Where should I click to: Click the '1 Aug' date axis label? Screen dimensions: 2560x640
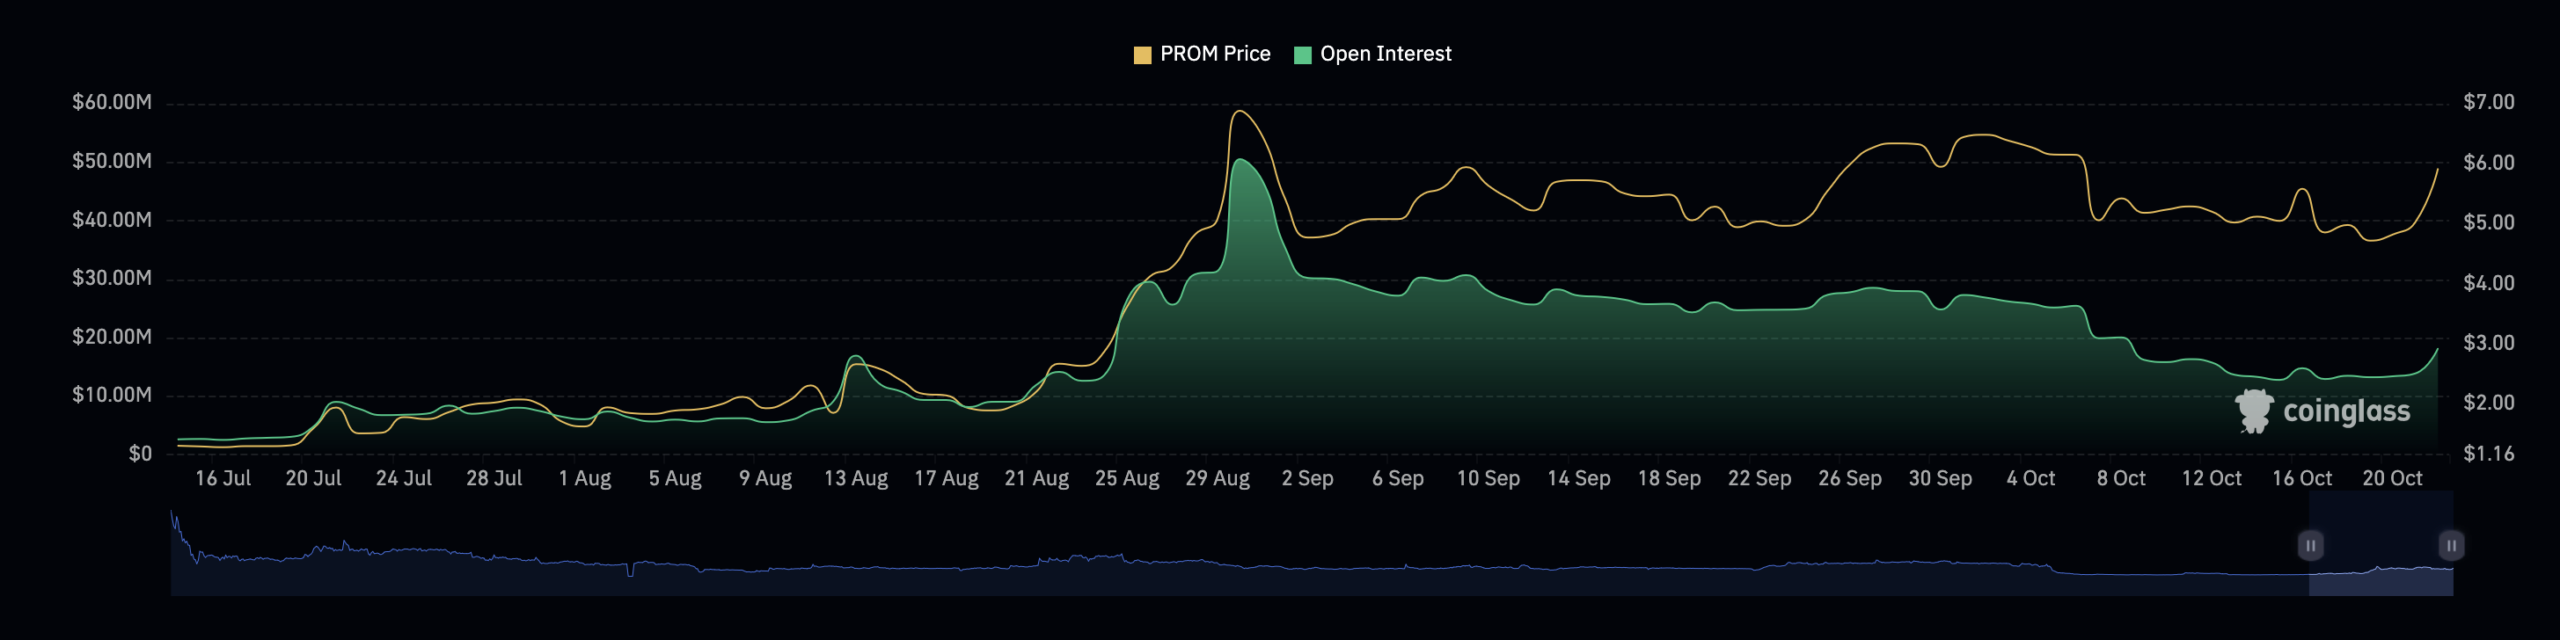pos(585,479)
